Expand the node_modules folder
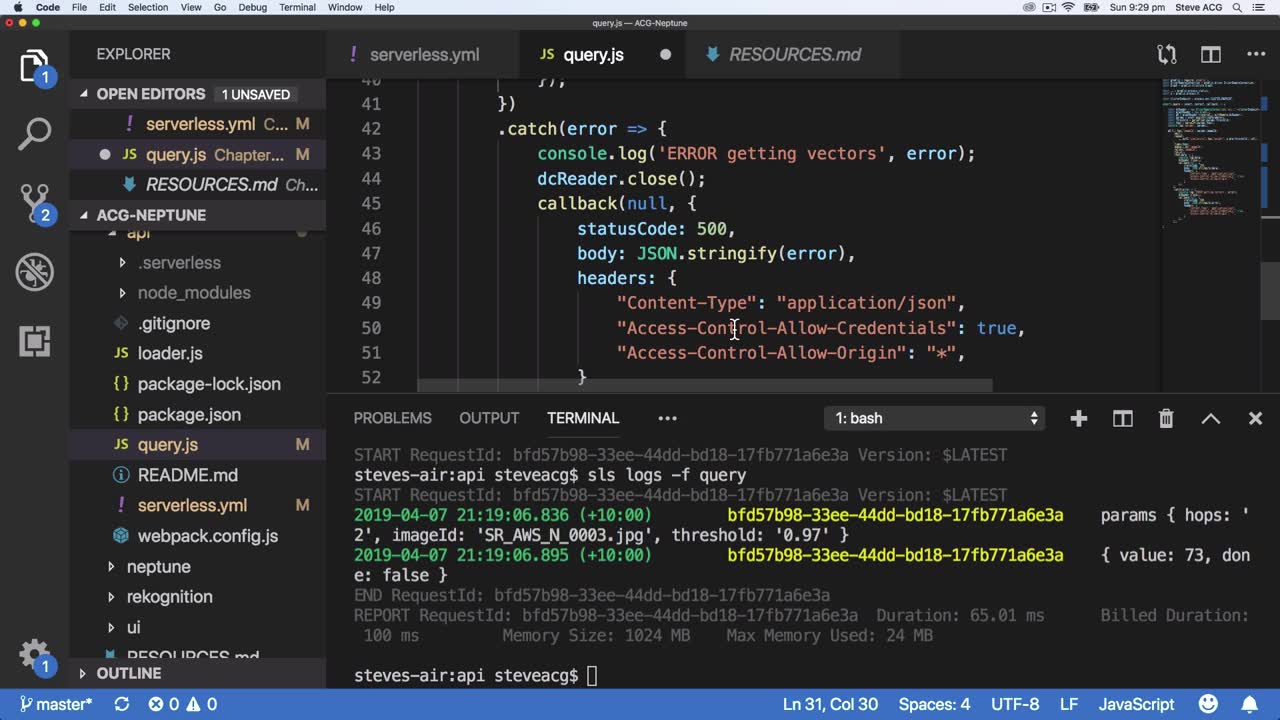This screenshot has height=720, width=1280. click(193, 293)
